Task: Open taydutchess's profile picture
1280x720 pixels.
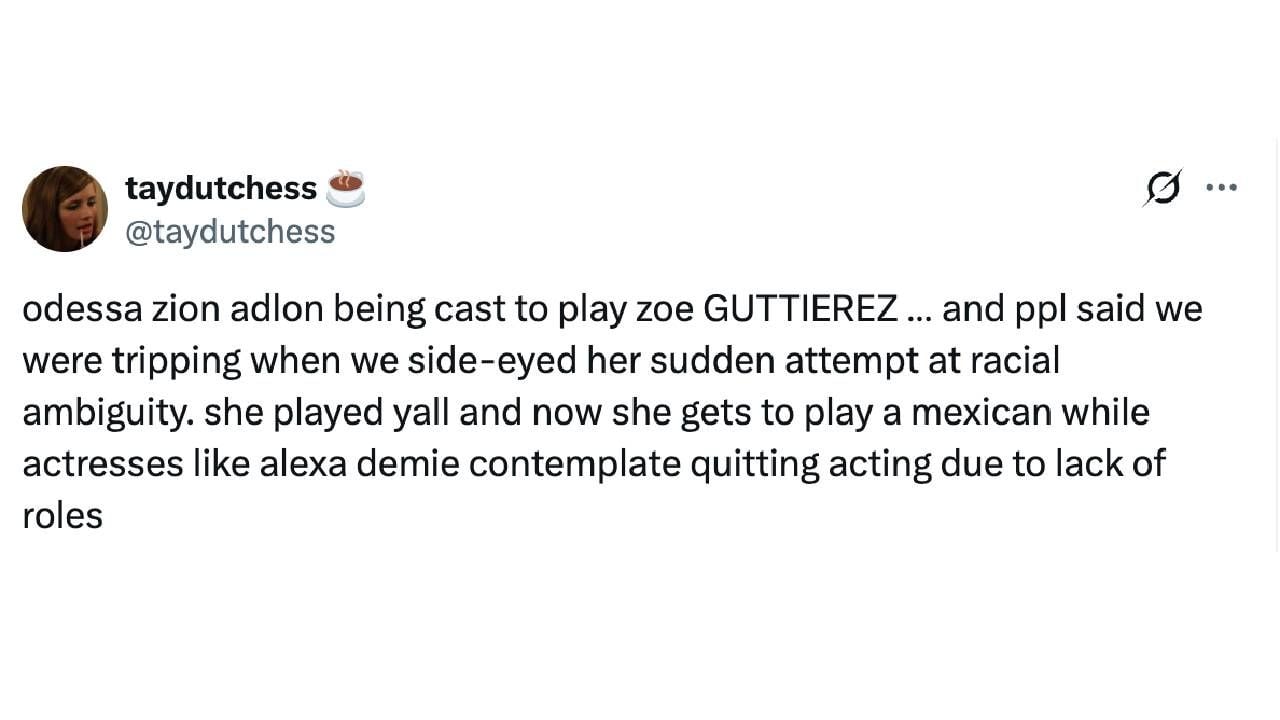Action: tap(65, 209)
